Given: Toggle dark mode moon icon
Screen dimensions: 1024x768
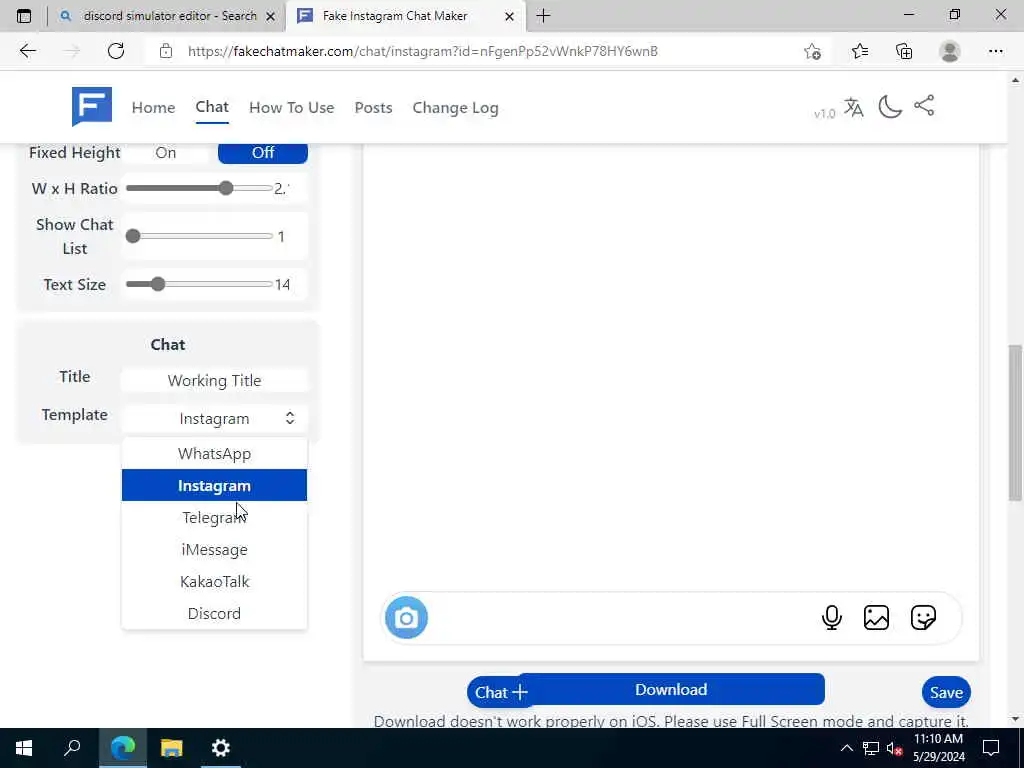Looking at the screenshot, I should coord(889,106).
